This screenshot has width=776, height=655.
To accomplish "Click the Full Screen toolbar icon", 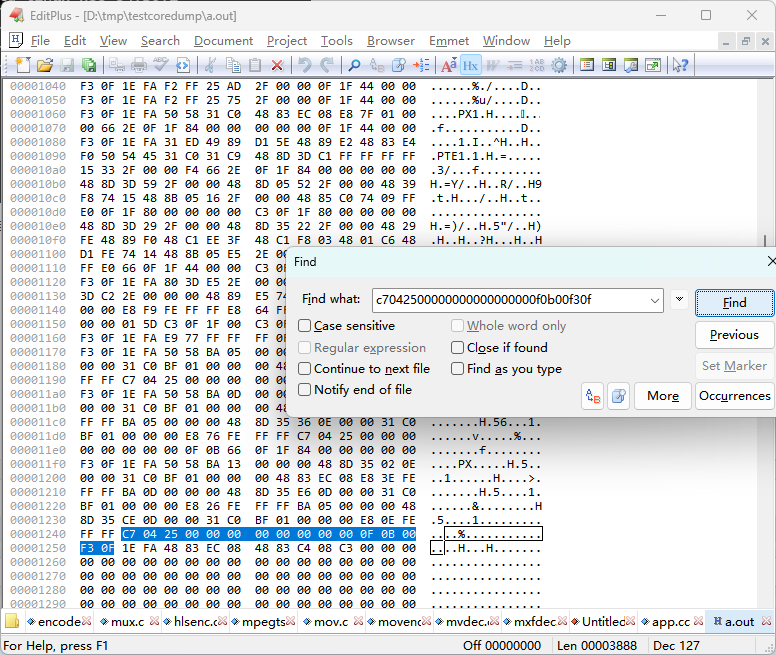I will 653,65.
